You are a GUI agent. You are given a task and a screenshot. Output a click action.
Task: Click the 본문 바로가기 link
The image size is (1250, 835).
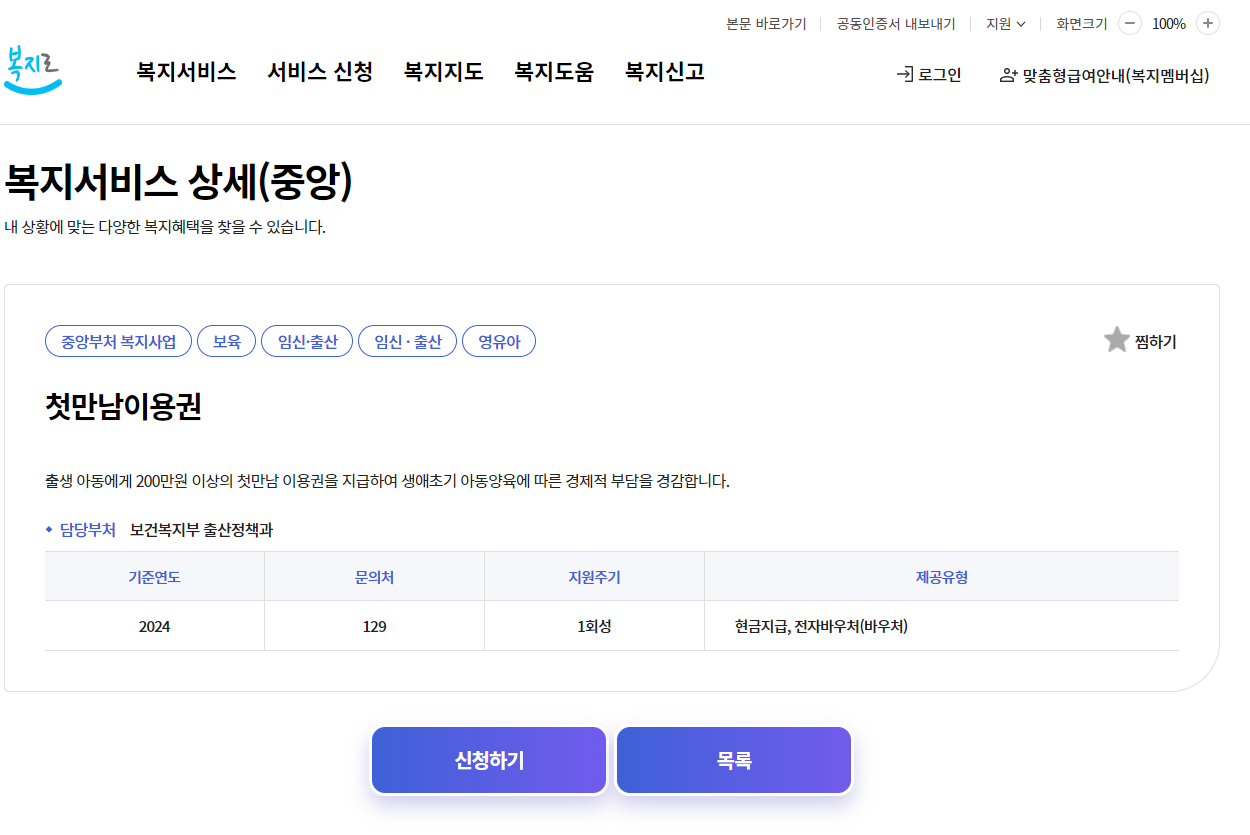click(766, 23)
